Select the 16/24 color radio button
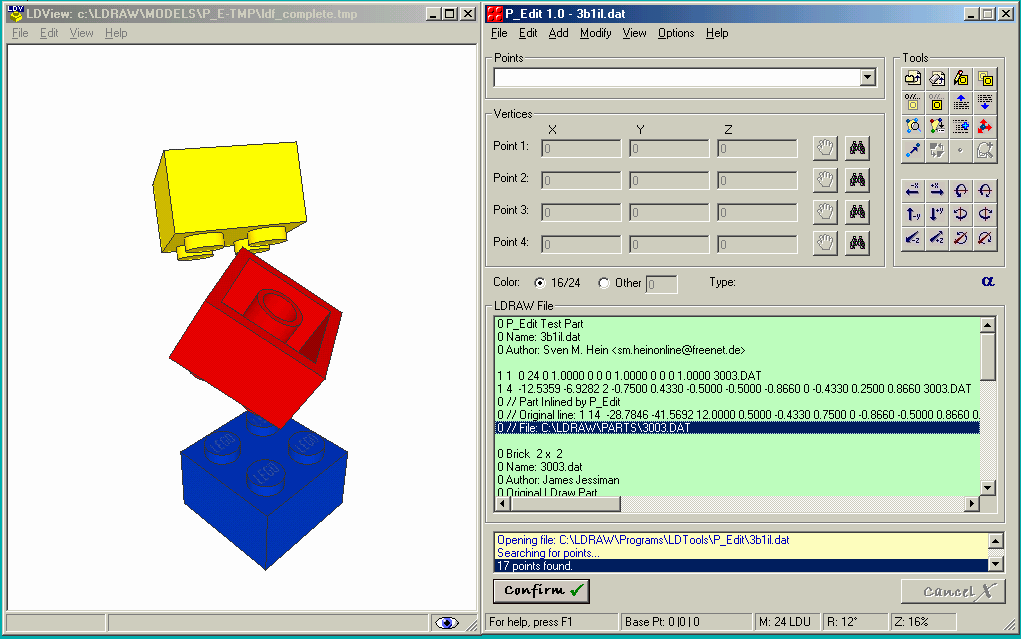 coord(540,283)
